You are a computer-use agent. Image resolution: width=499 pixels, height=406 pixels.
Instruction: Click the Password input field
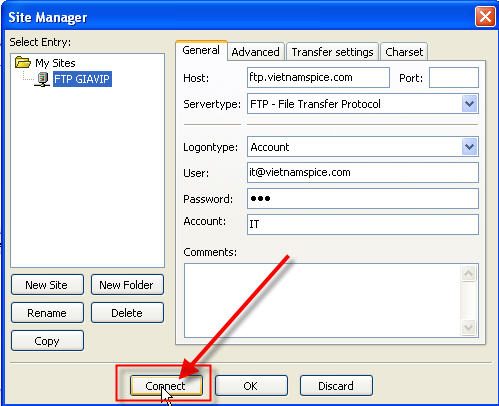coord(363,198)
